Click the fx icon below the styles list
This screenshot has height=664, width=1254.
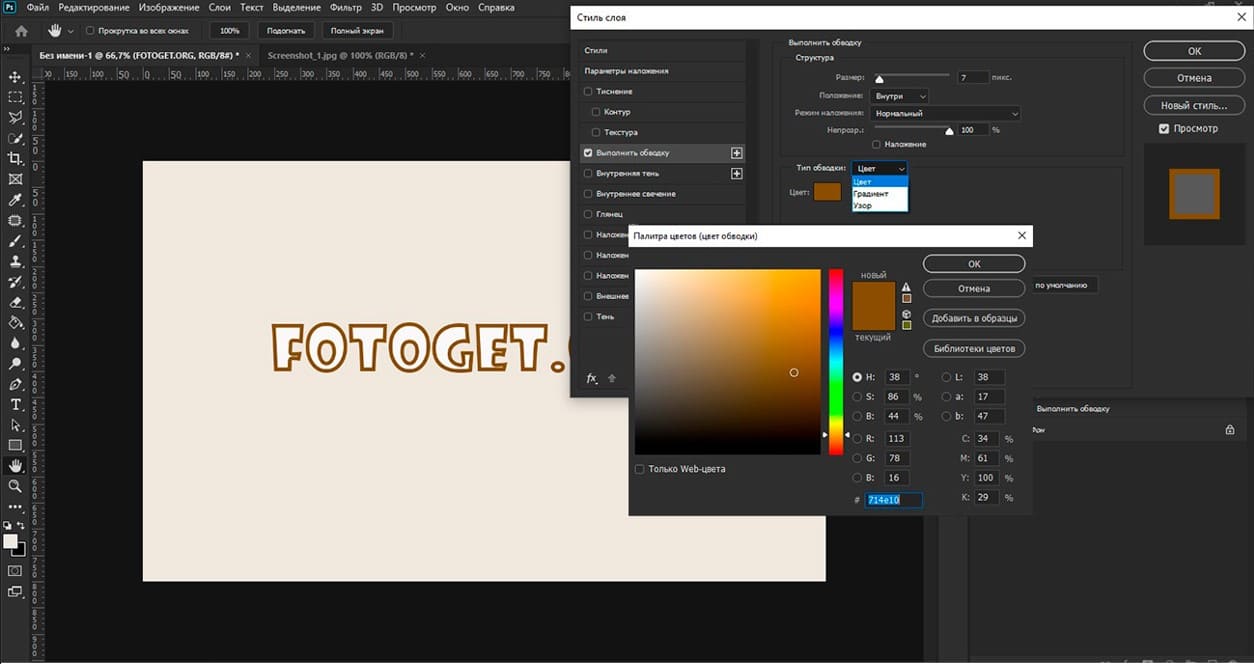click(591, 378)
